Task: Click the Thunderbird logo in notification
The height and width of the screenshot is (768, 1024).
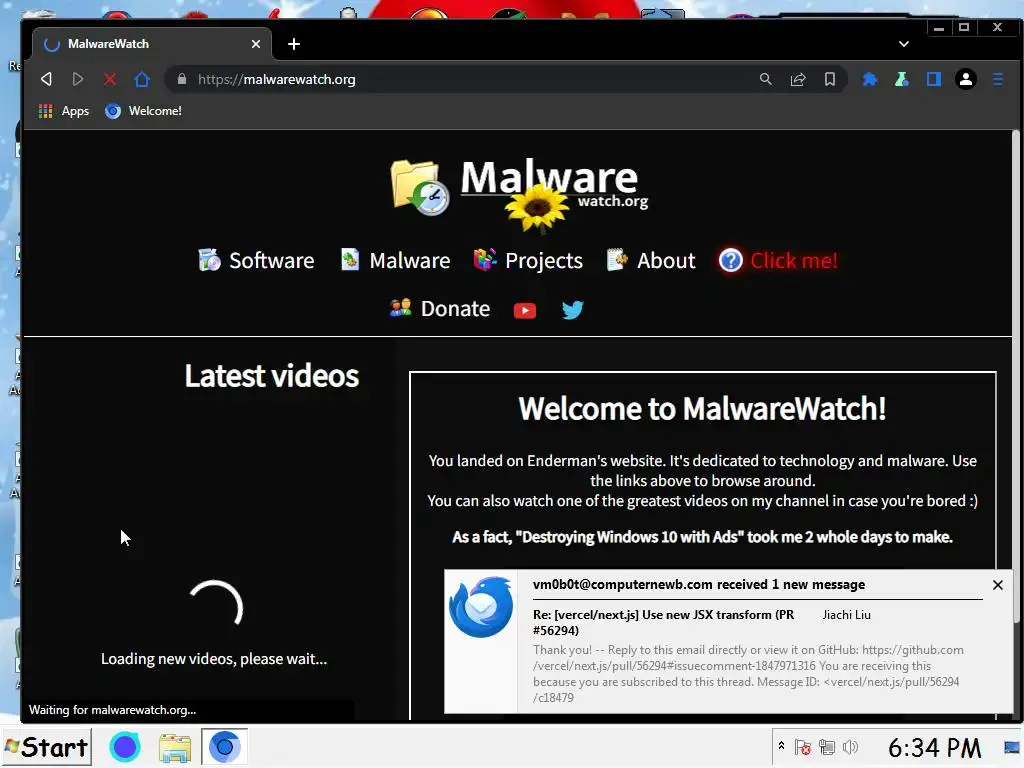Action: coord(481,607)
